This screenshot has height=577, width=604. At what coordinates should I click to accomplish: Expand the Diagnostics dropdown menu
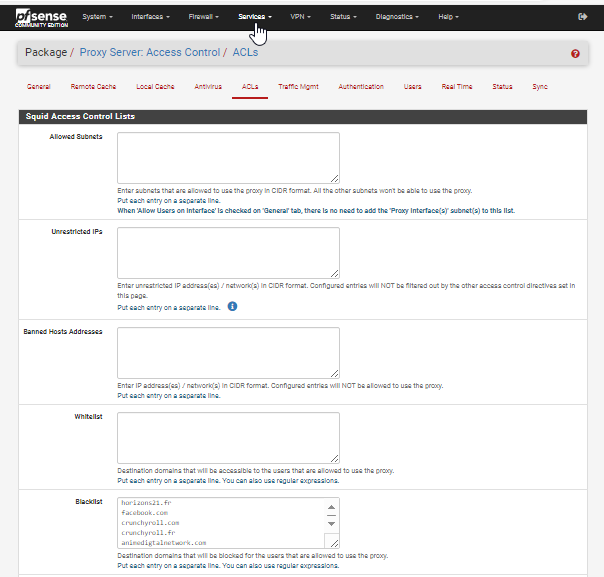pos(397,17)
